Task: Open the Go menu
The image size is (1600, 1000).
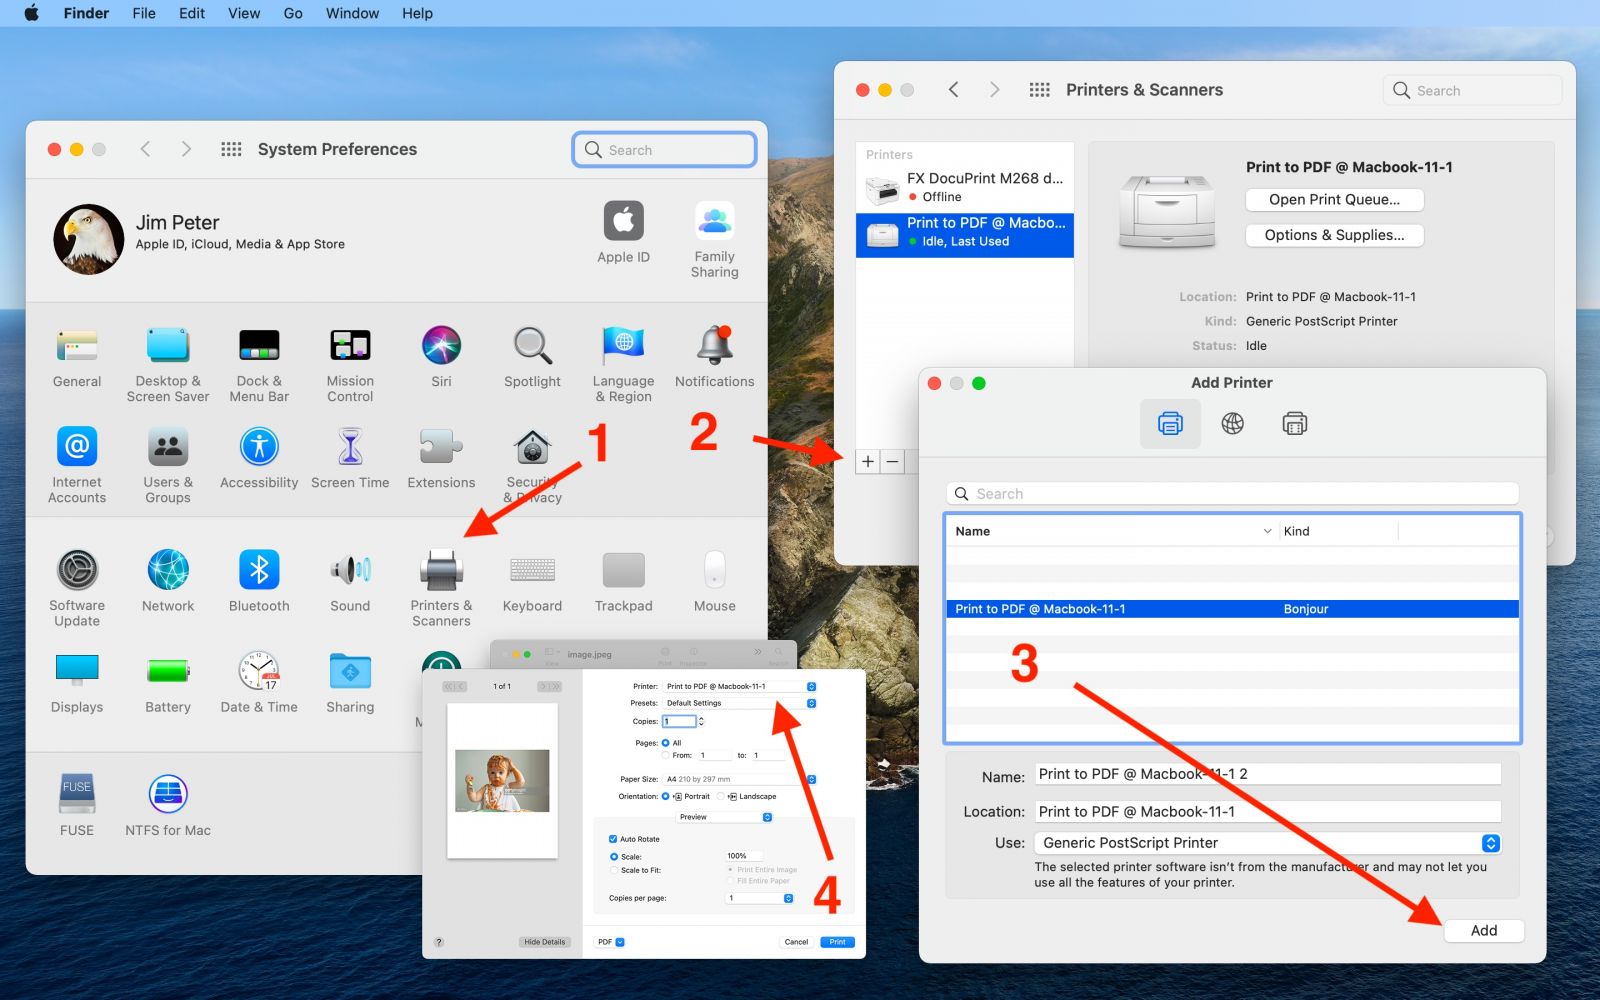Action: click(293, 13)
